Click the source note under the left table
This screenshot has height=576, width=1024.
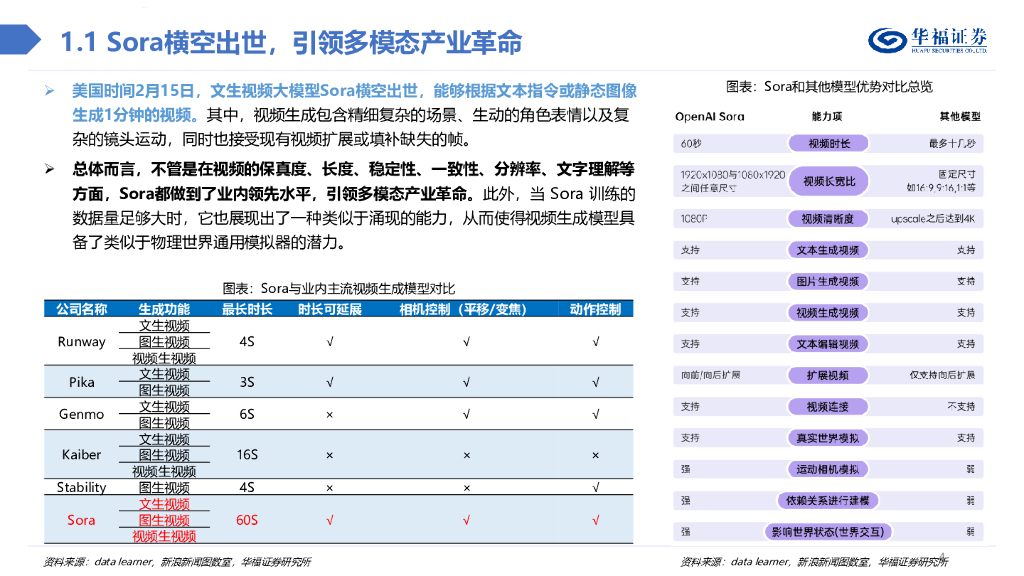[177, 562]
